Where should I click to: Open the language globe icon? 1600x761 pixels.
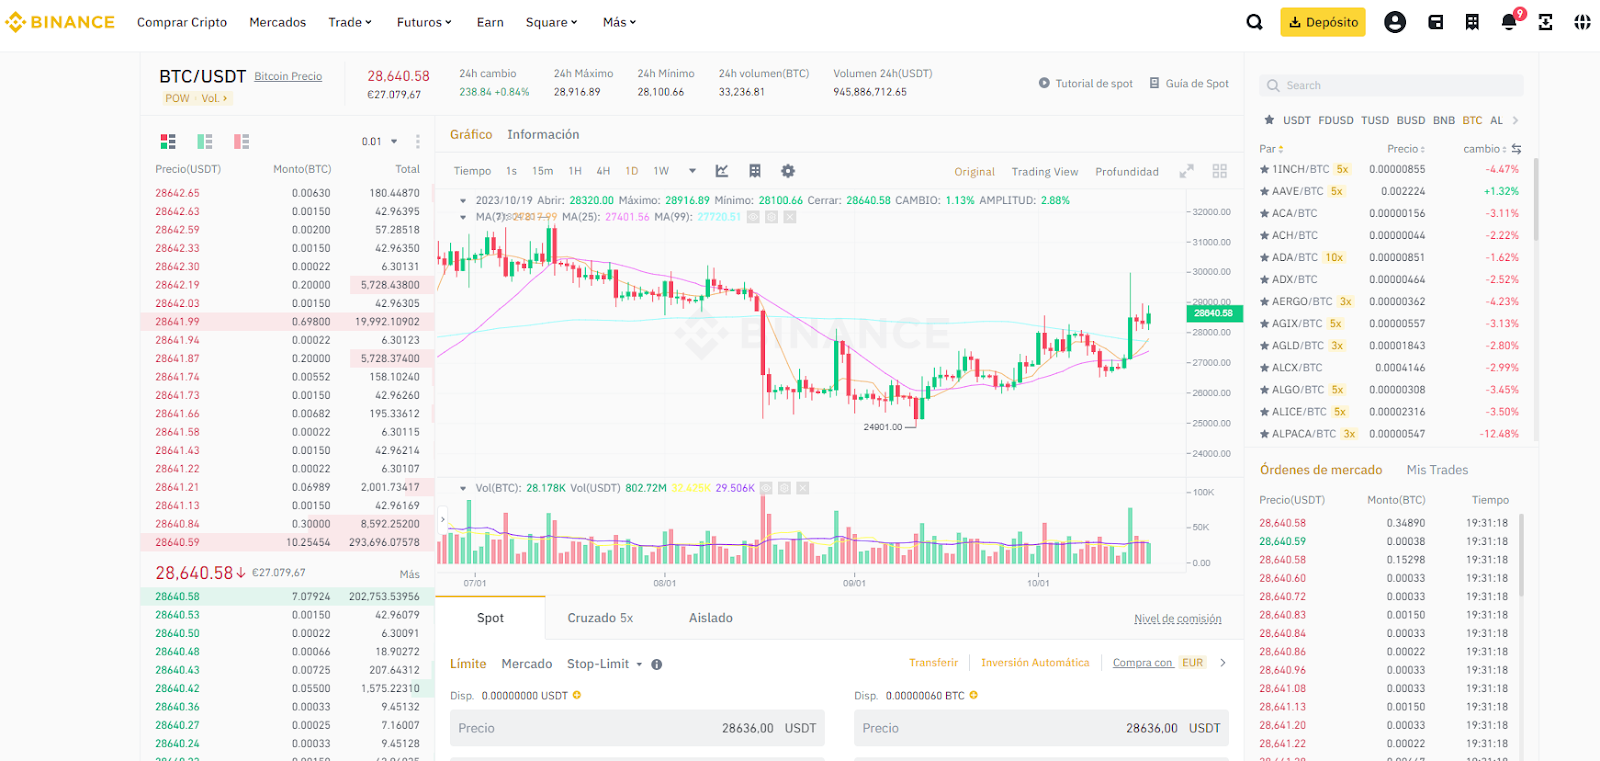click(x=1582, y=22)
